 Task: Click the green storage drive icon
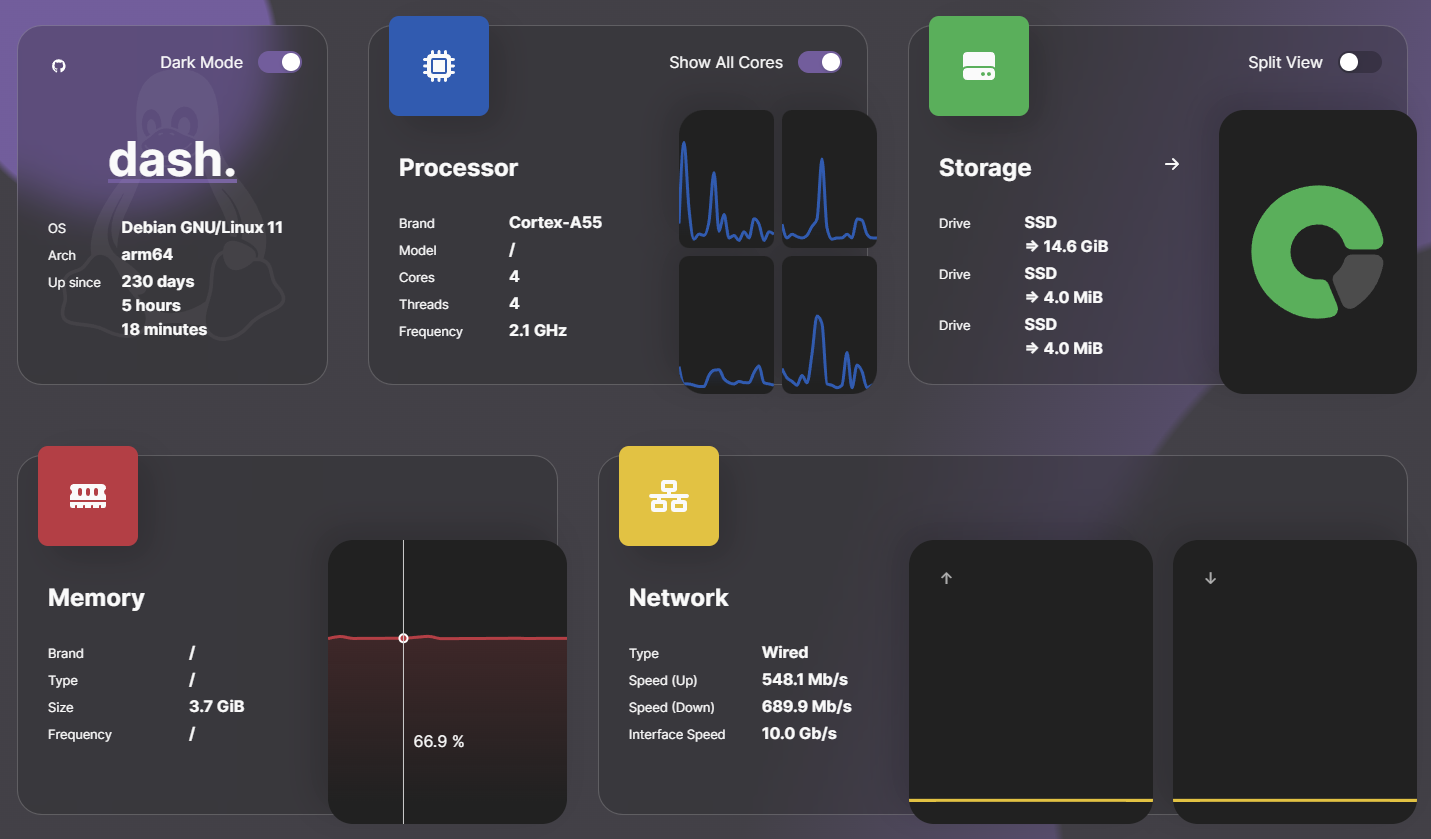[x=979, y=66]
